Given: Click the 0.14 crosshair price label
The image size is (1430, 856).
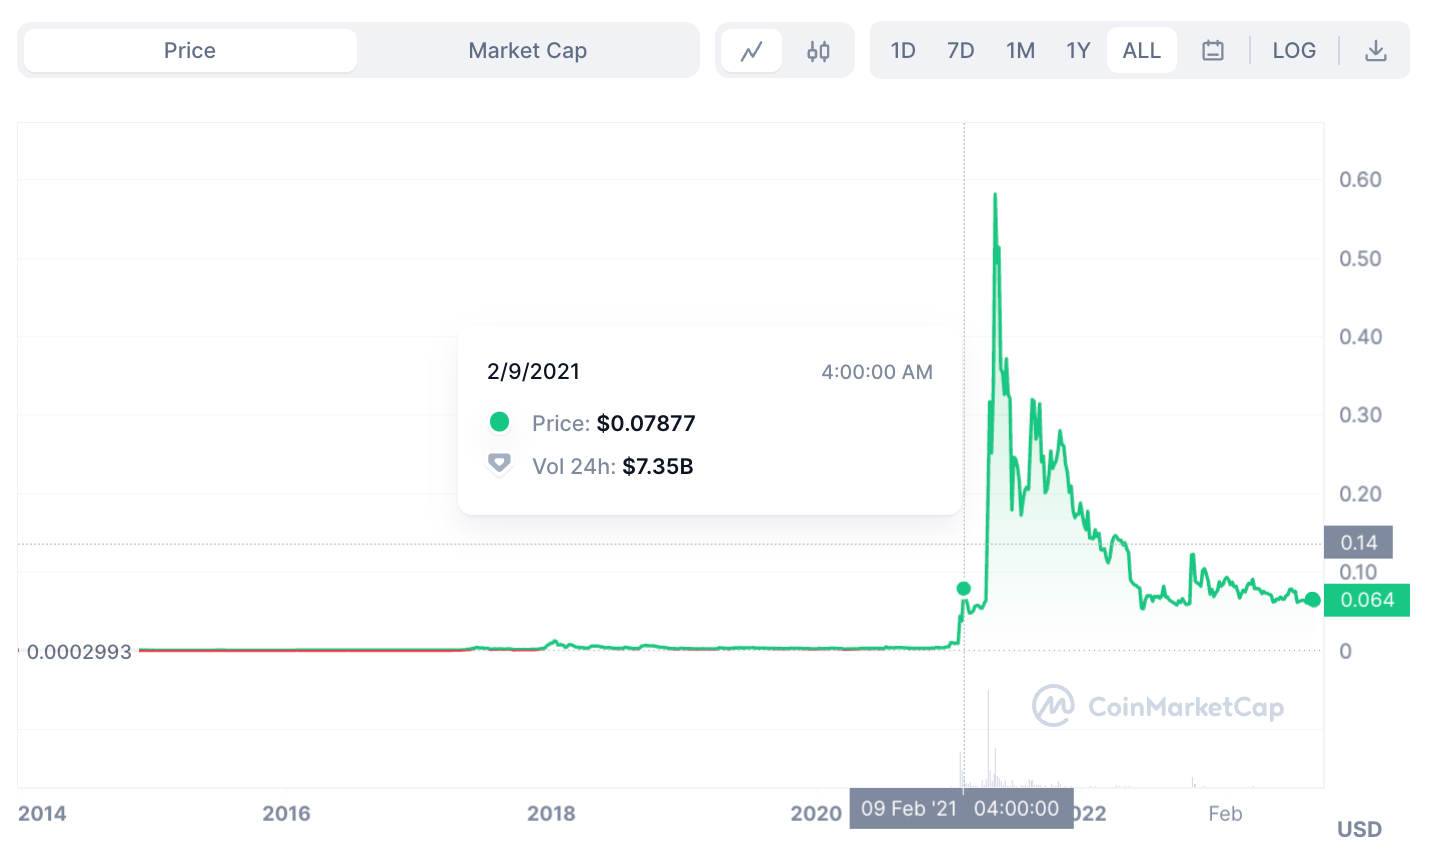Looking at the screenshot, I should click(x=1358, y=543).
